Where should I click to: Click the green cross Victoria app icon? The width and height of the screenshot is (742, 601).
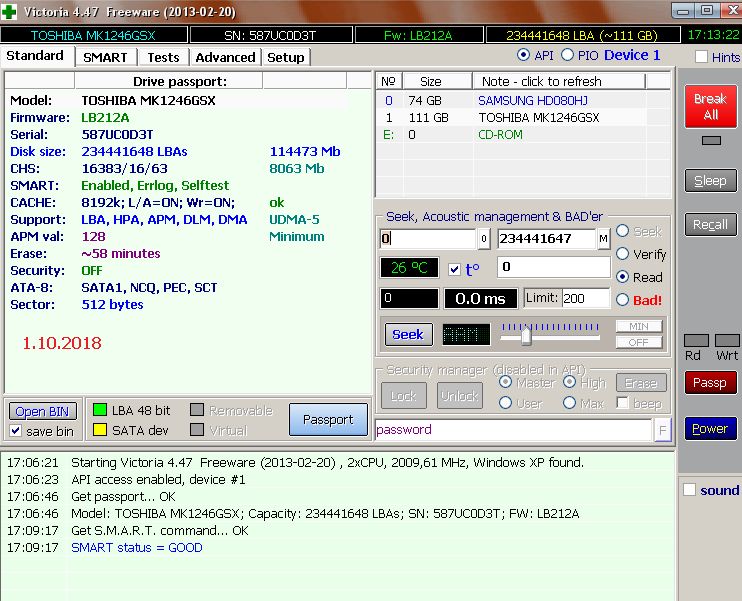9,11
